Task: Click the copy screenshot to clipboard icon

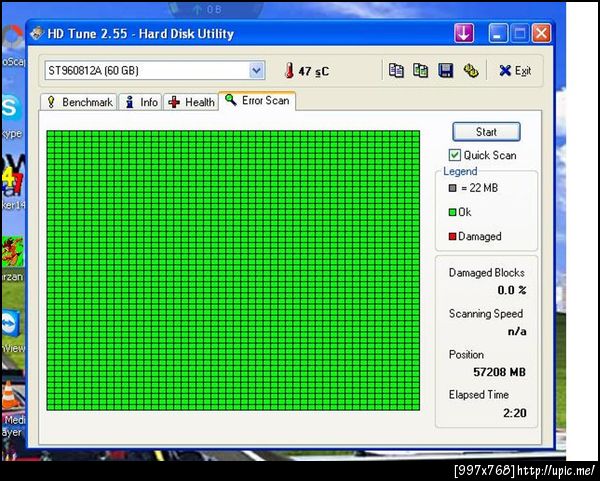Action: coord(420,70)
